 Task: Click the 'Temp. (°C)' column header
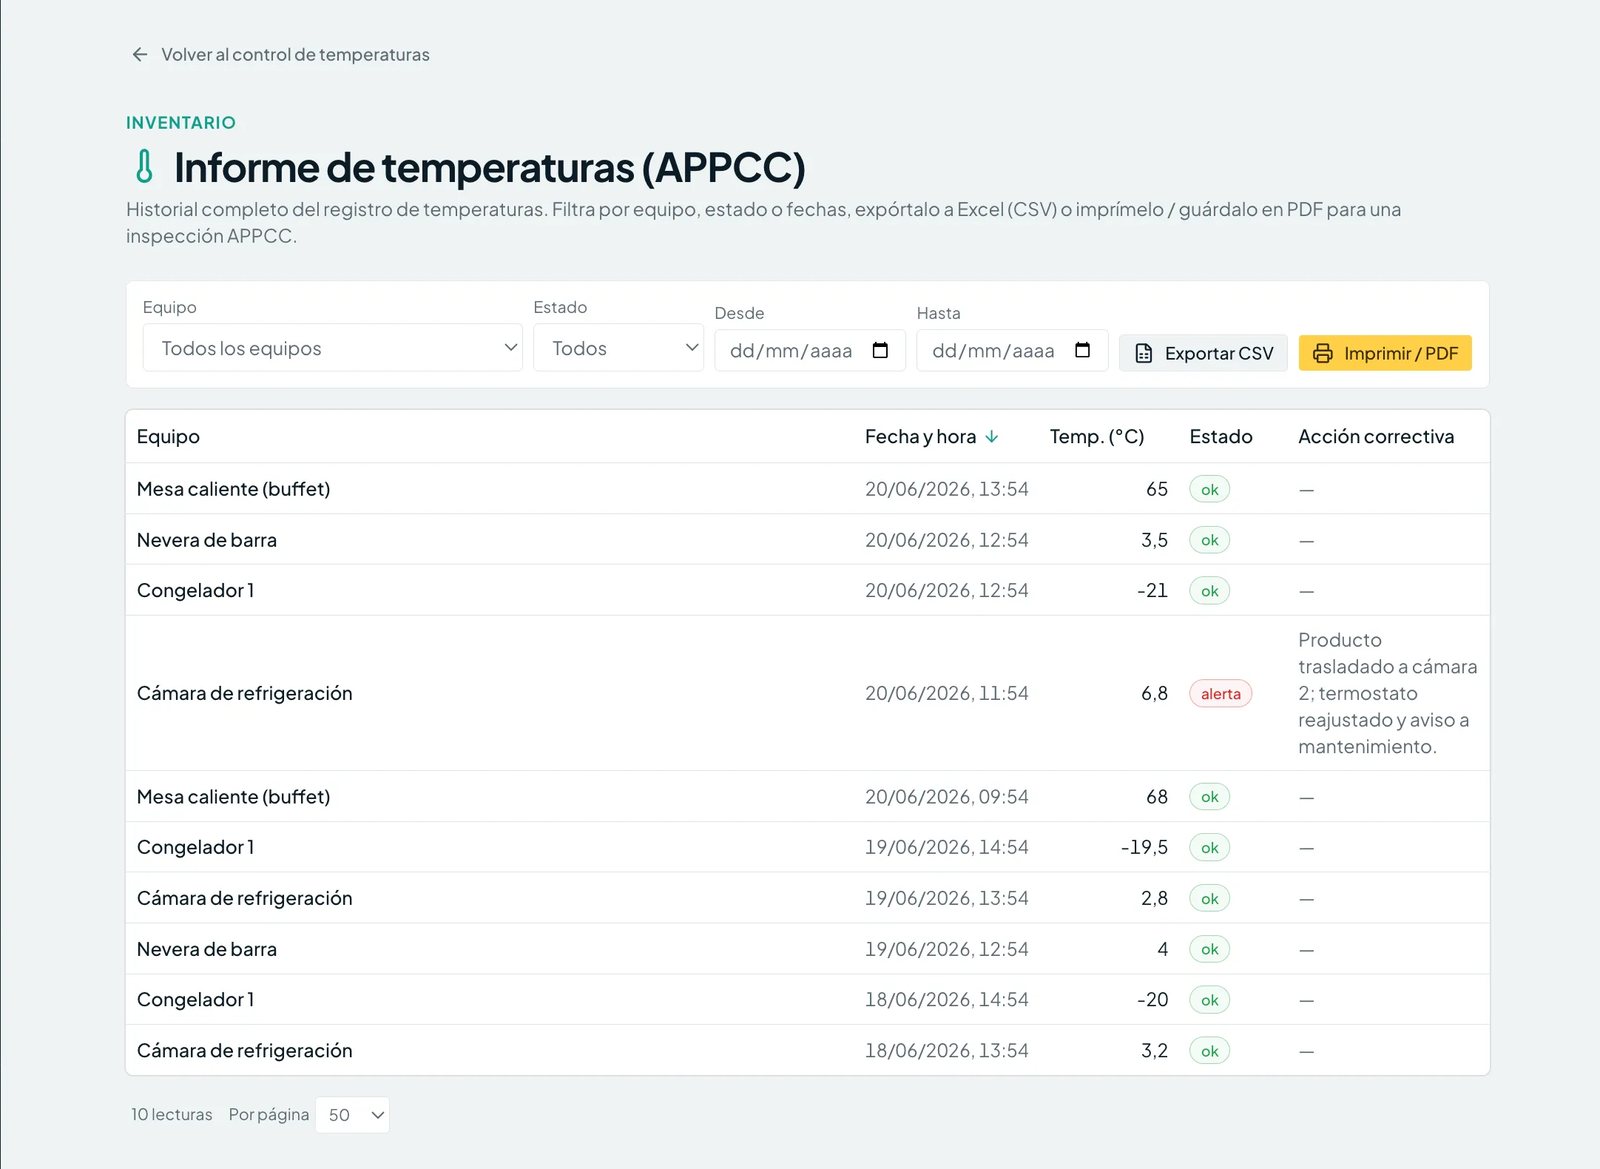pos(1097,437)
